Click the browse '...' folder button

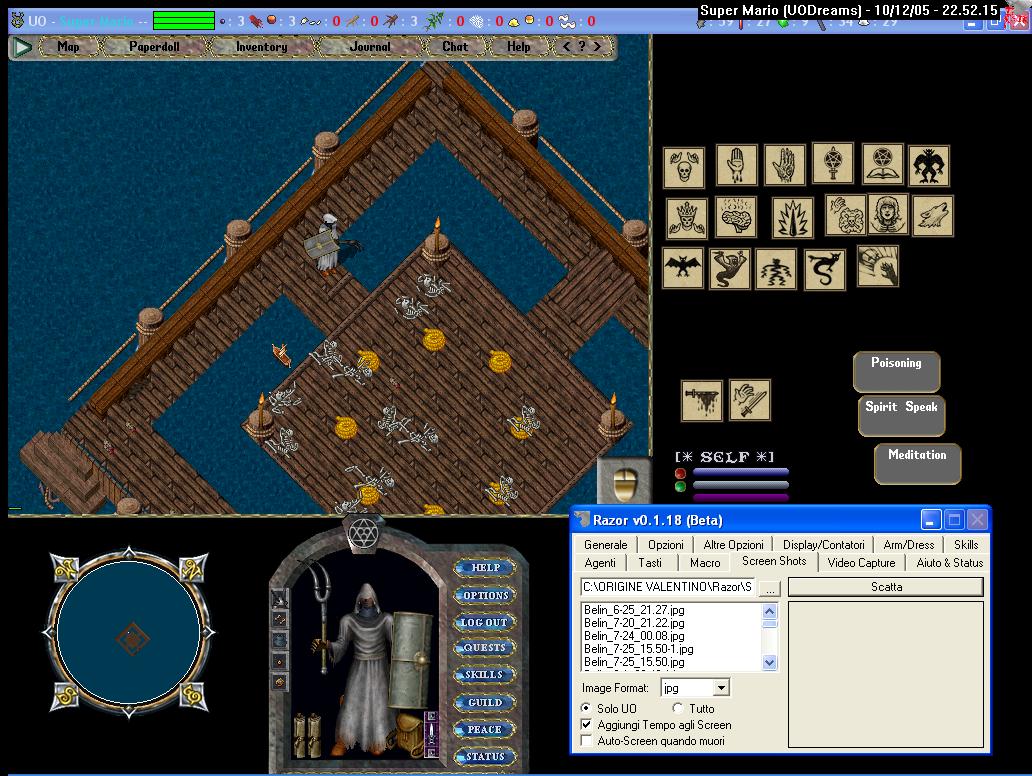770,587
